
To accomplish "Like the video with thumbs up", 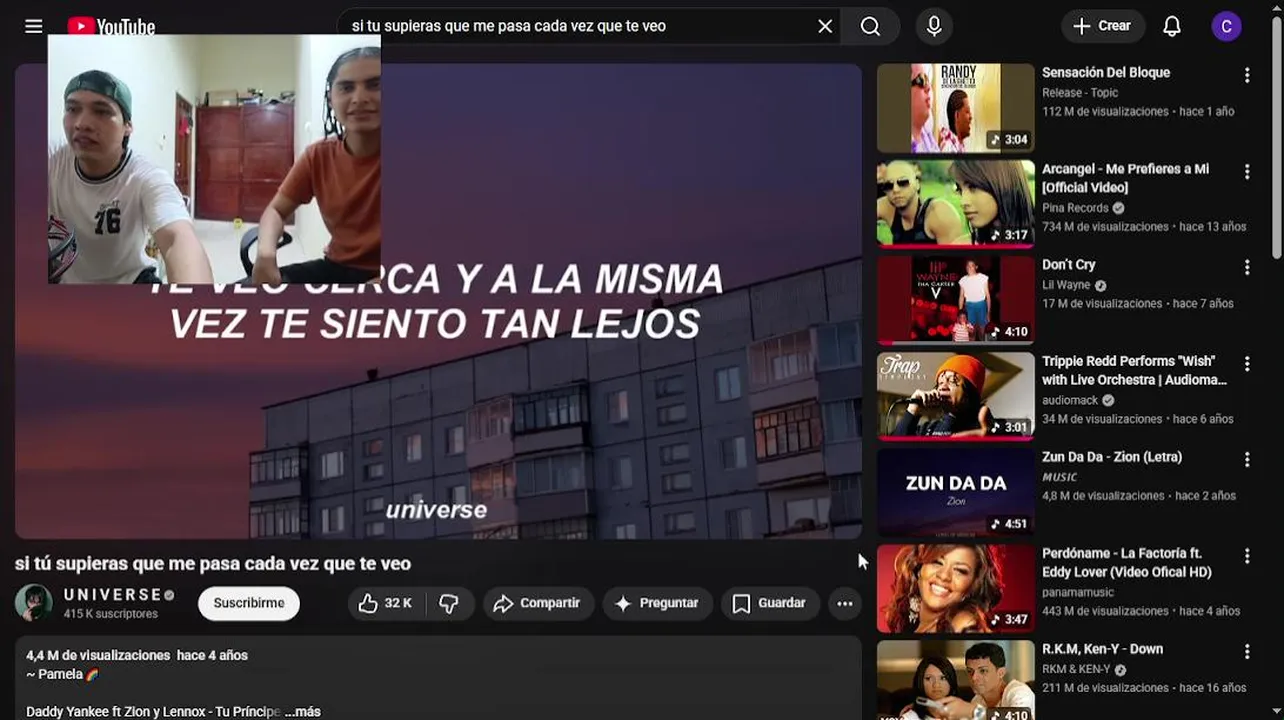I will 385,603.
